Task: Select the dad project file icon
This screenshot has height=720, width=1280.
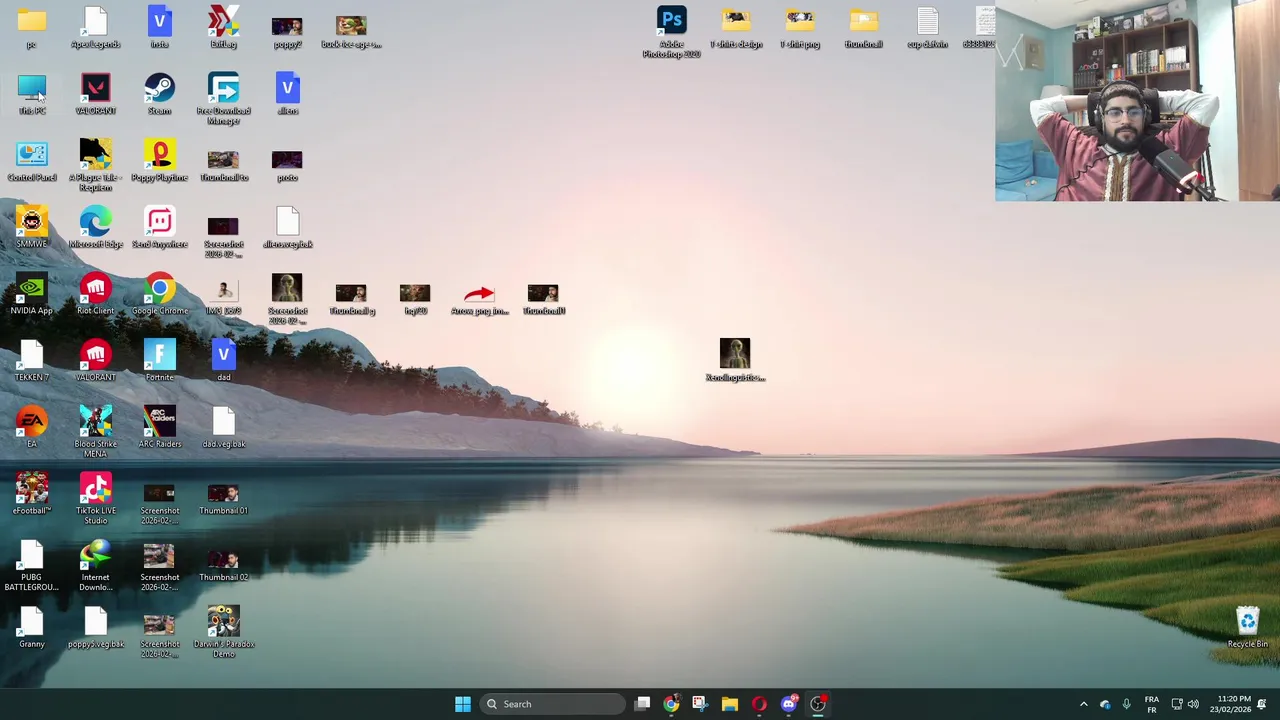Action: point(223,361)
